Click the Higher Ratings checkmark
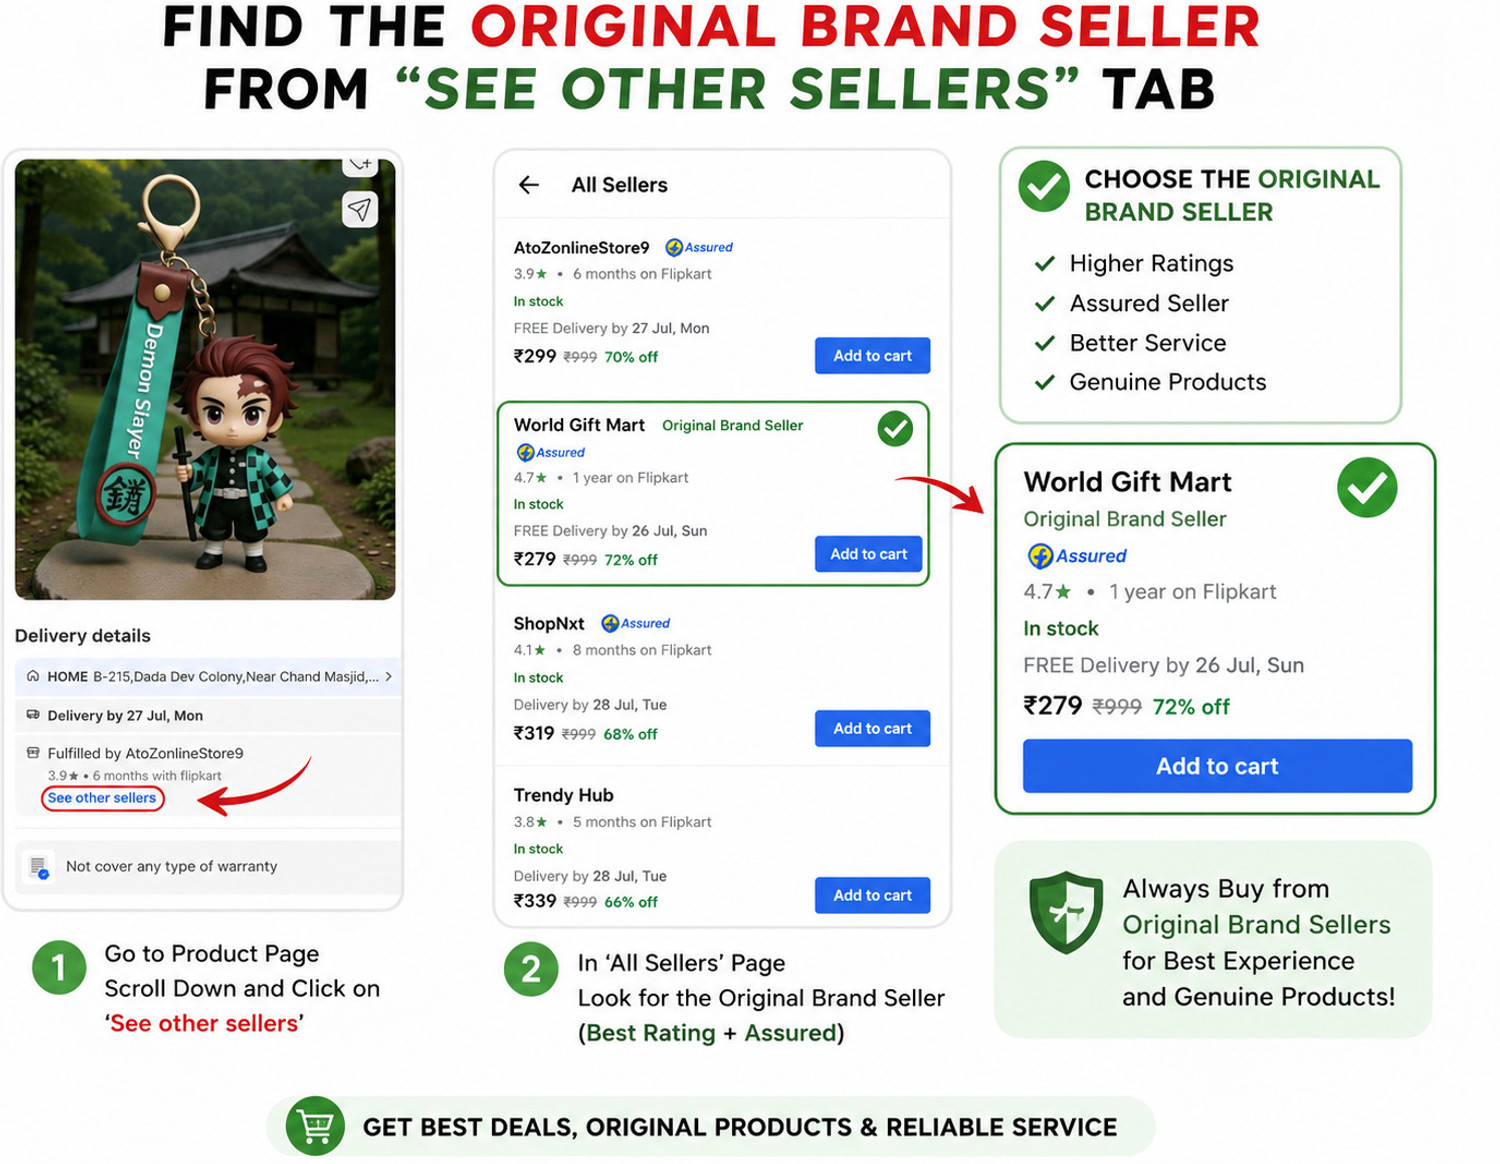Image resolution: width=1500 pixels, height=1164 pixels. click(1045, 264)
